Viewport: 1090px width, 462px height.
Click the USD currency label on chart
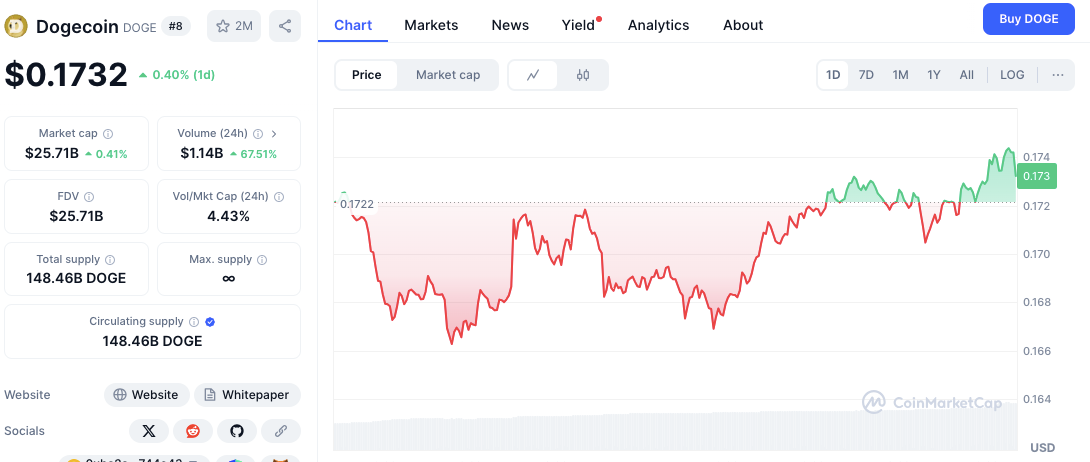coord(1043,447)
